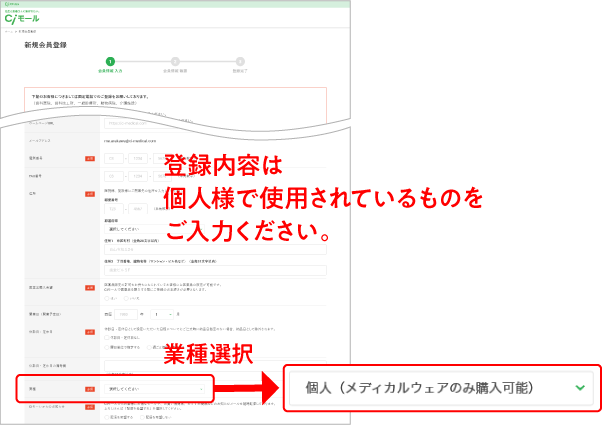This screenshot has width=610, height=425.
Task: Click the address line 1 input field
Action: click(x=215, y=249)
